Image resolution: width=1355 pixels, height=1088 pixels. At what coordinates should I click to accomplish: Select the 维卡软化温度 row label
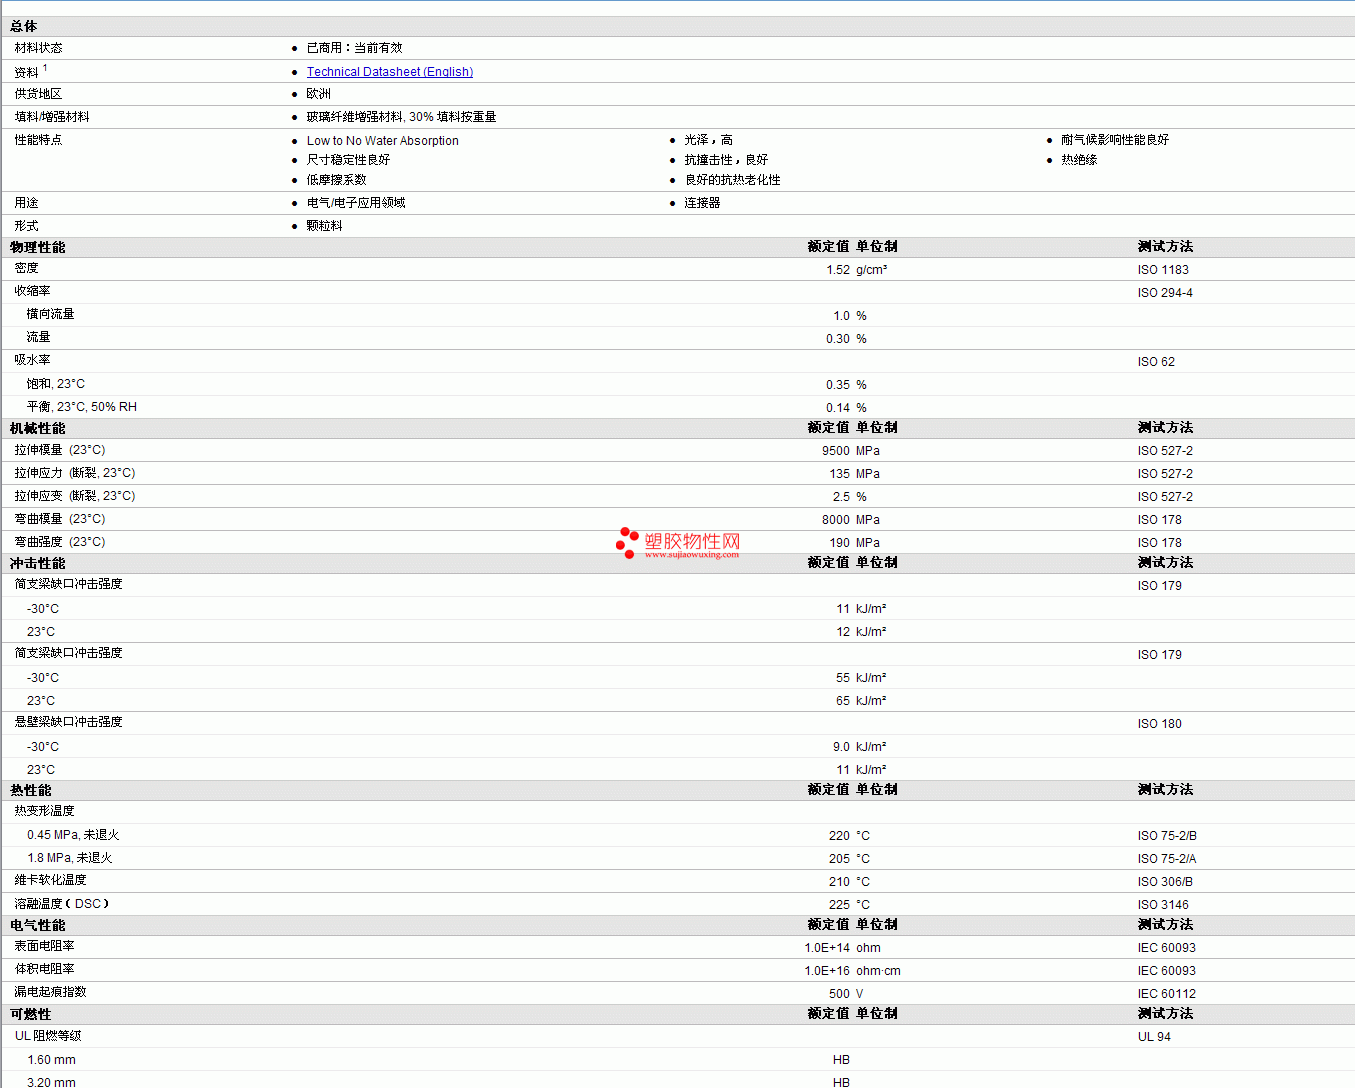tap(50, 880)
